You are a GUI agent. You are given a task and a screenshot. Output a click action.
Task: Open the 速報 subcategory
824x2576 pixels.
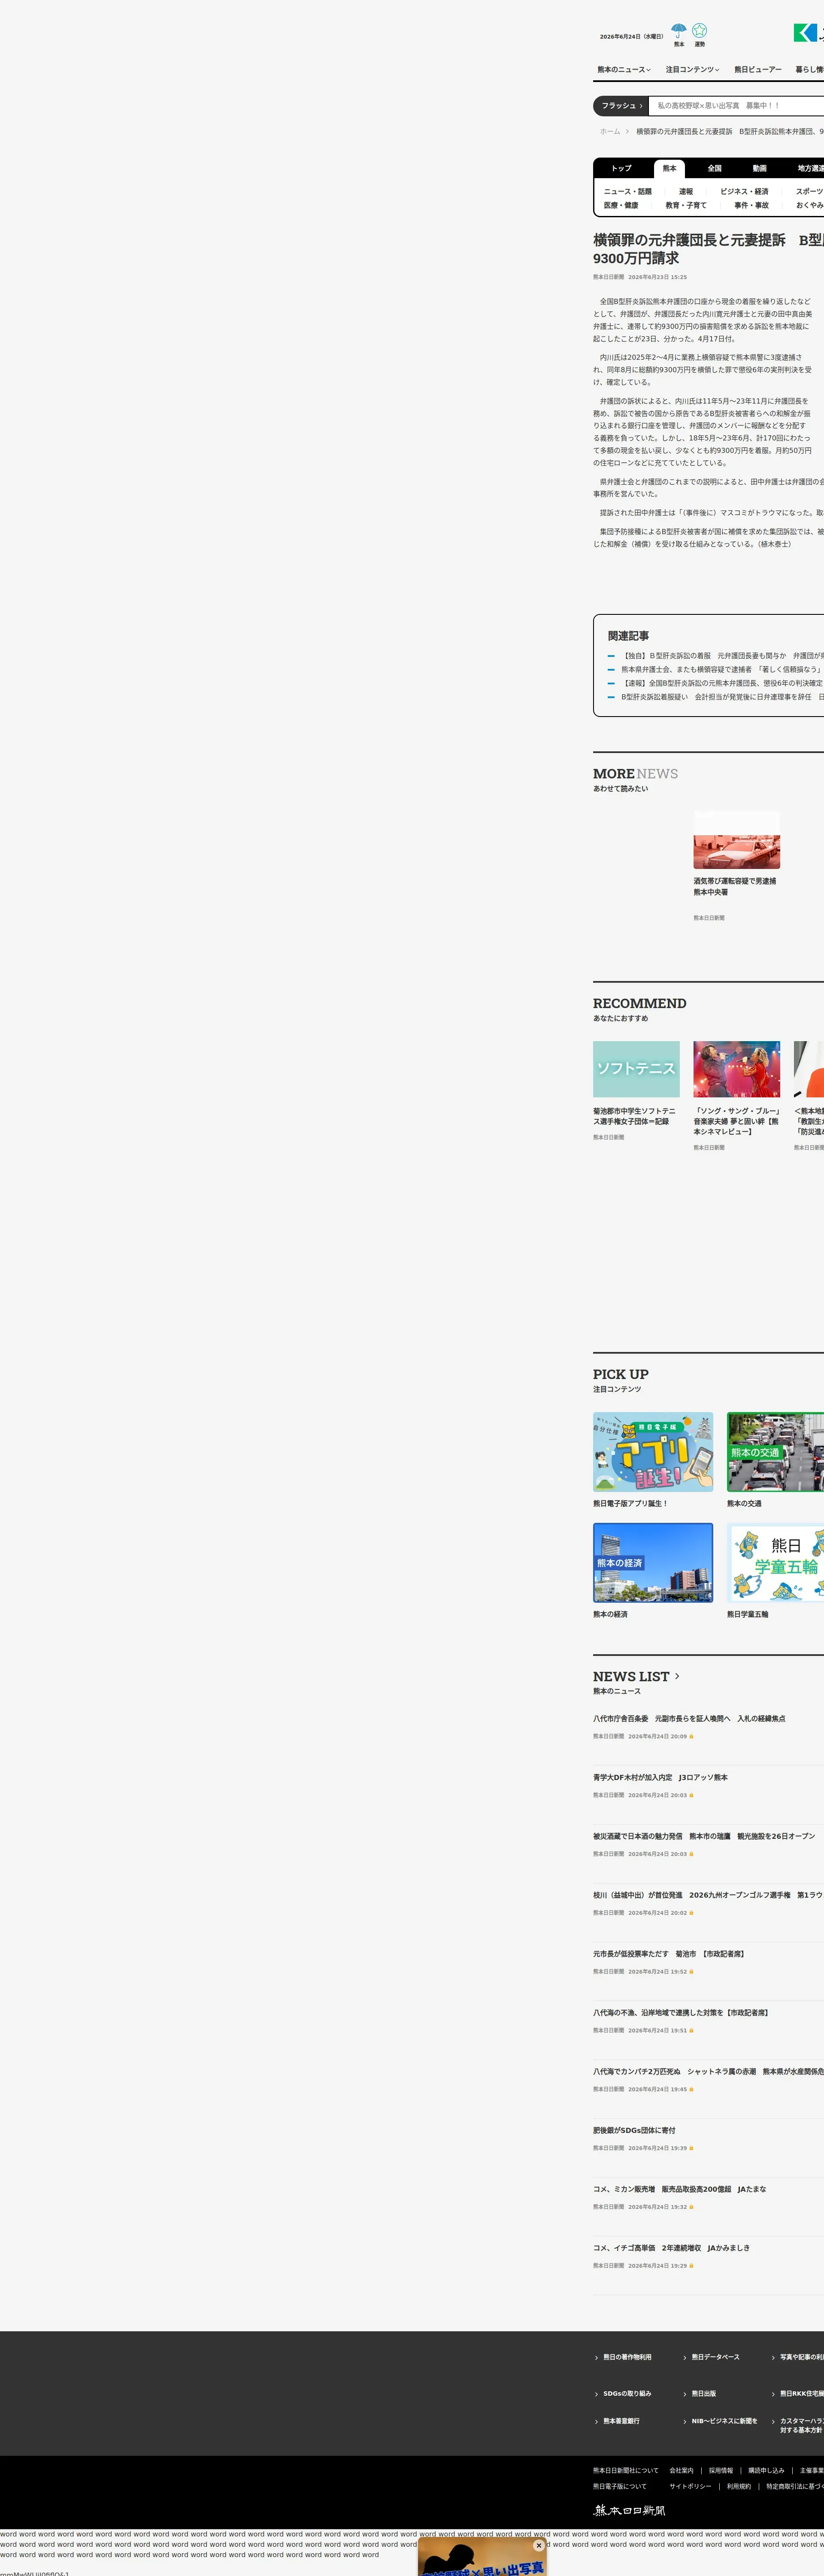coord(686,192)
